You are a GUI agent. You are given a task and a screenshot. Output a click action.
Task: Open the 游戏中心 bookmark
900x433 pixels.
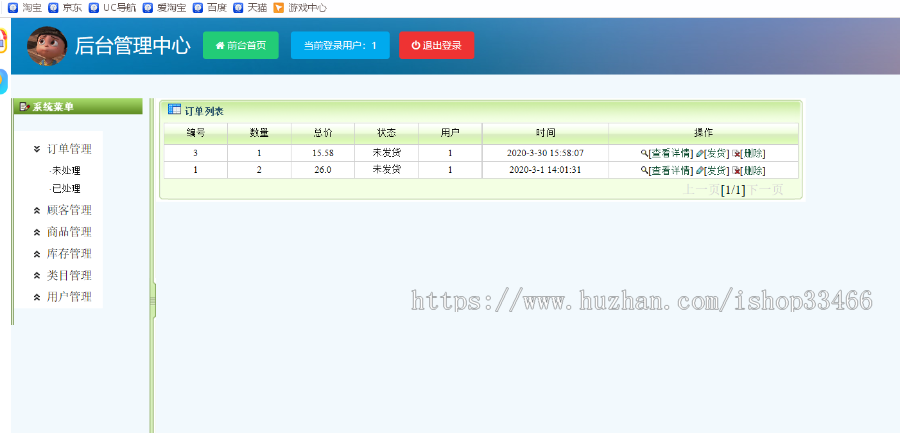click(x=300, y=8)
